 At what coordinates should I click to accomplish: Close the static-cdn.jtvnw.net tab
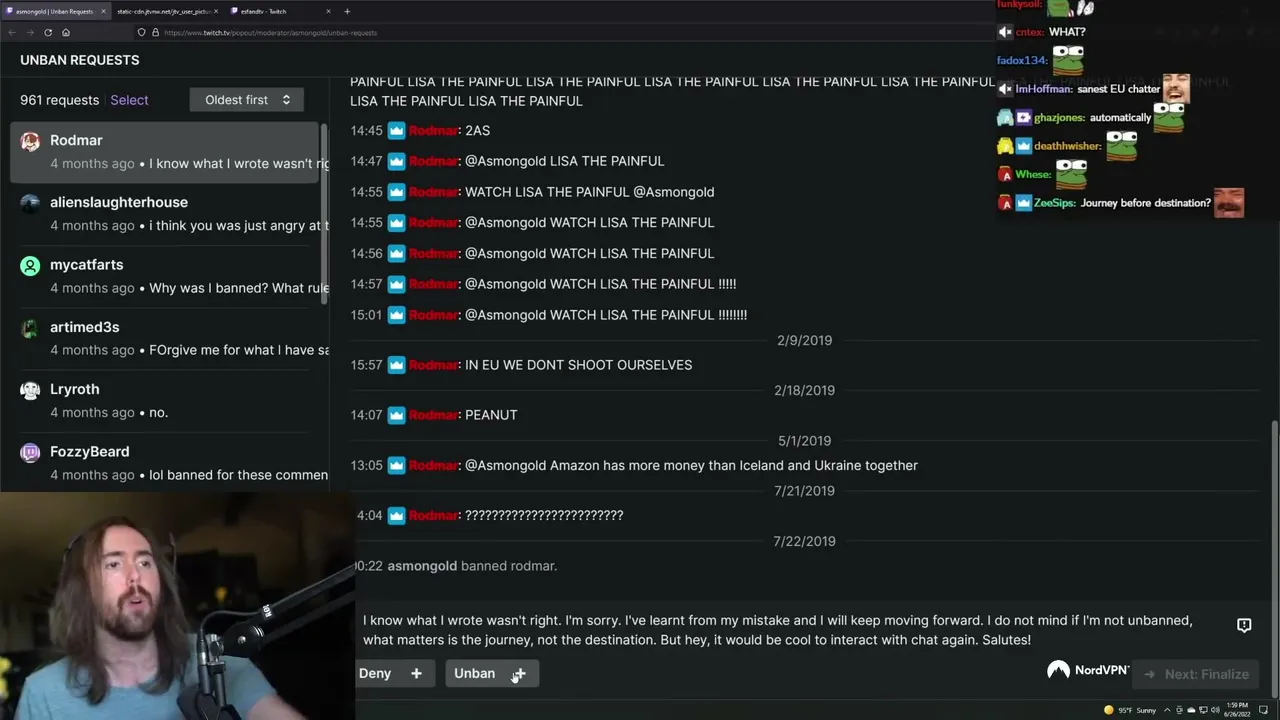[x=216, y=11]
